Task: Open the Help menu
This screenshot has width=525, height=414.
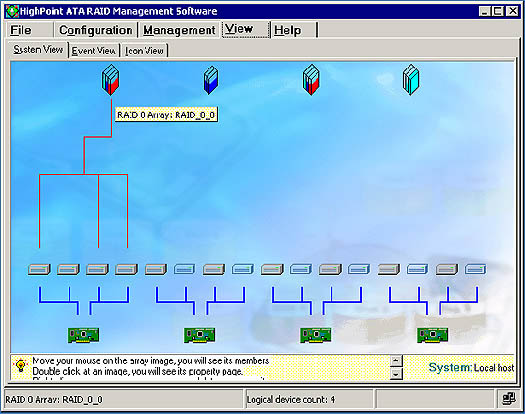Action: [287, 30]
